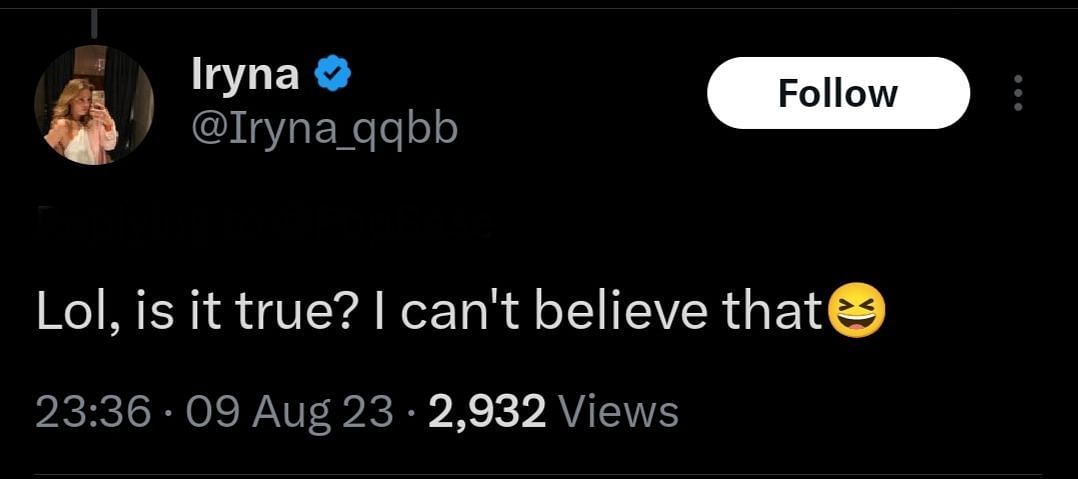The image size is (1078, 479).
Task: Click the Follow button
Action: pos(838,93)
